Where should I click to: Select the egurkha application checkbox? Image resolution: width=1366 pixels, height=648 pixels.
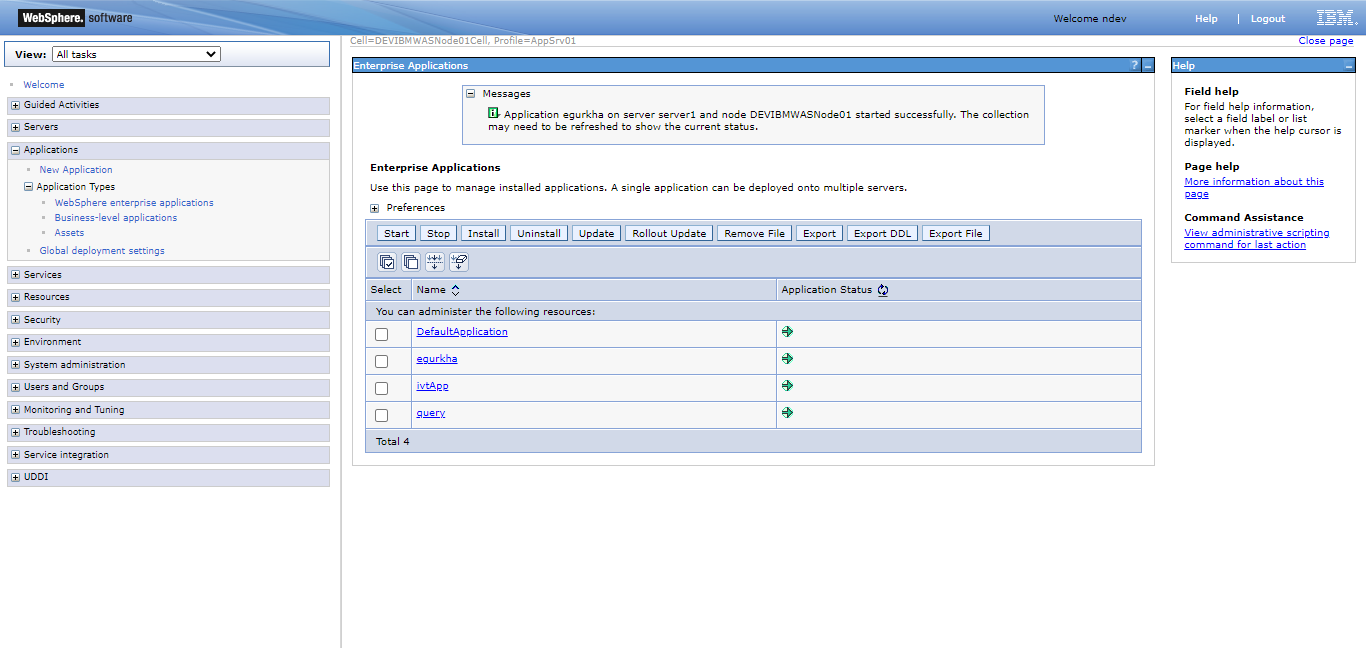pos(381,361)
